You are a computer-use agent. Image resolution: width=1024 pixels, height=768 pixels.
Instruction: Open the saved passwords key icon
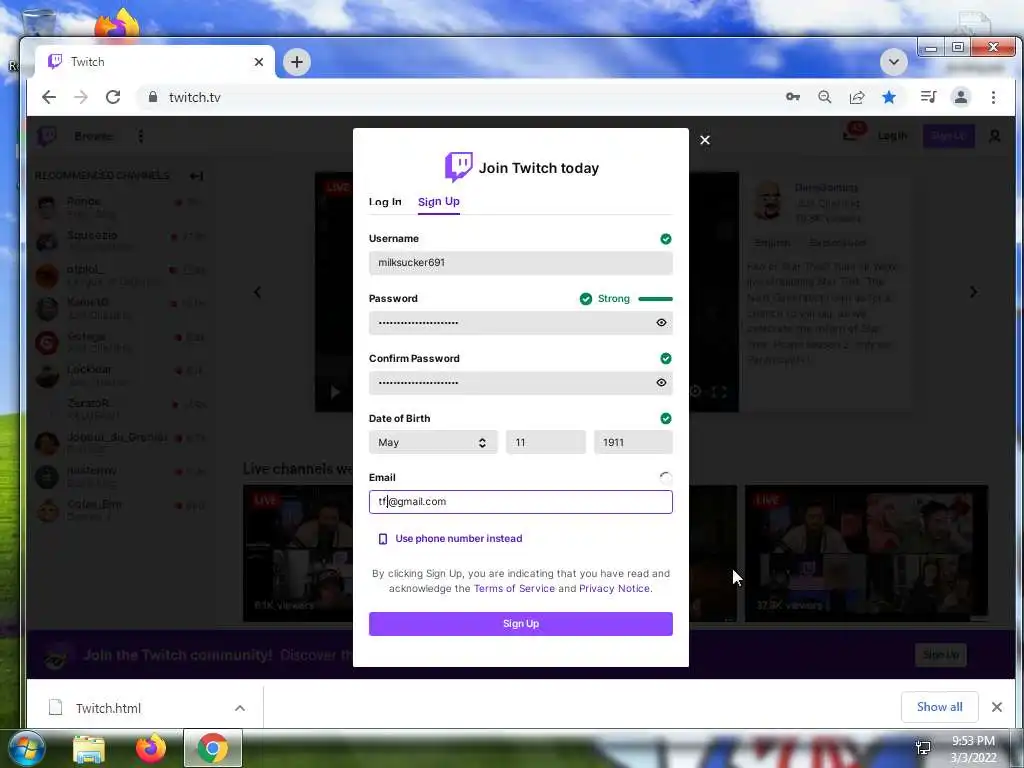(x=792, y=97)
